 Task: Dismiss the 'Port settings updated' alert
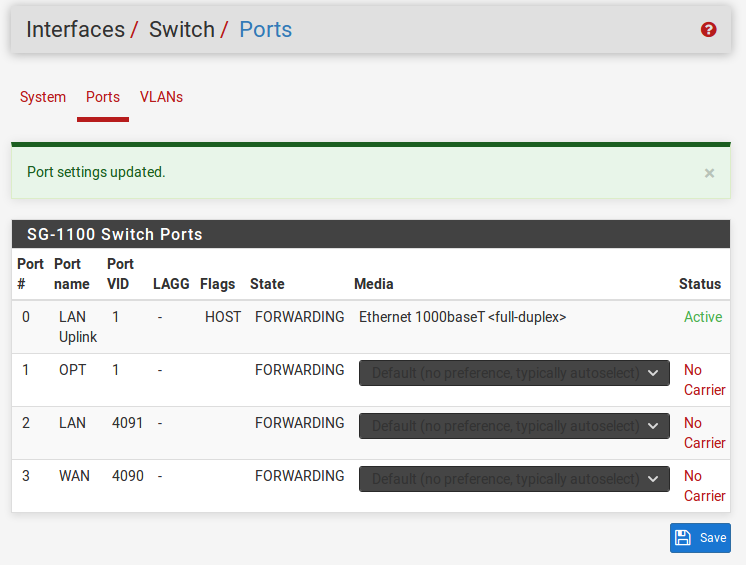click(x=709, y=173)
